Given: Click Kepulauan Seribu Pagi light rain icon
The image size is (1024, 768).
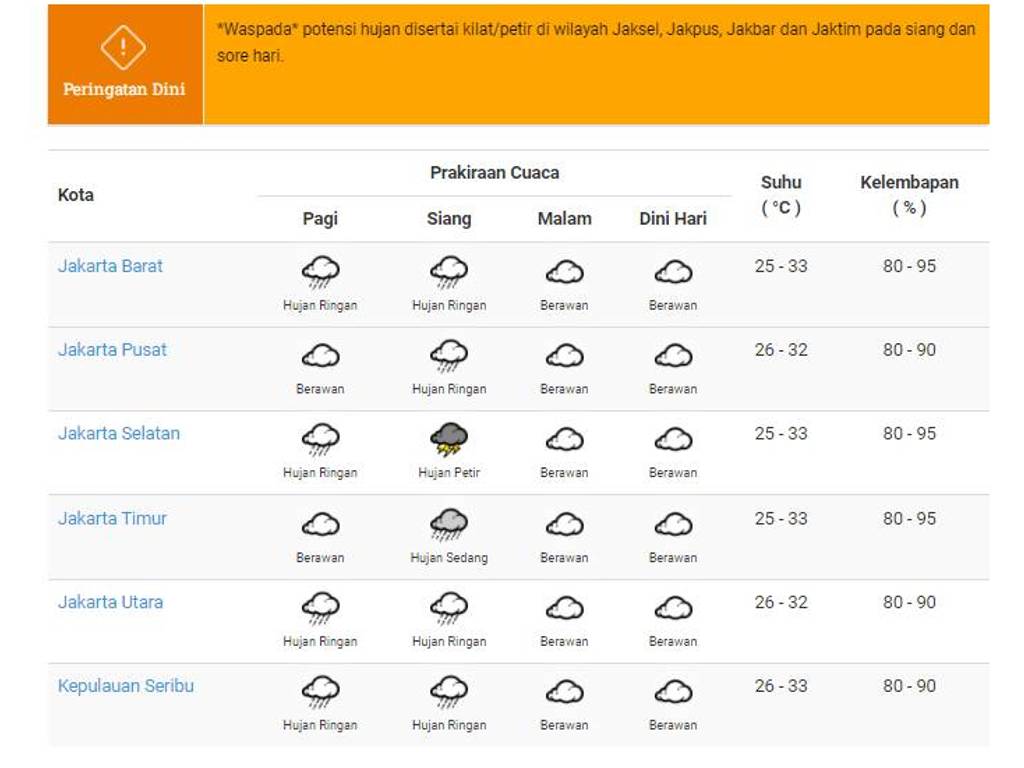Looking at the screenshot, I should [320, 692].
